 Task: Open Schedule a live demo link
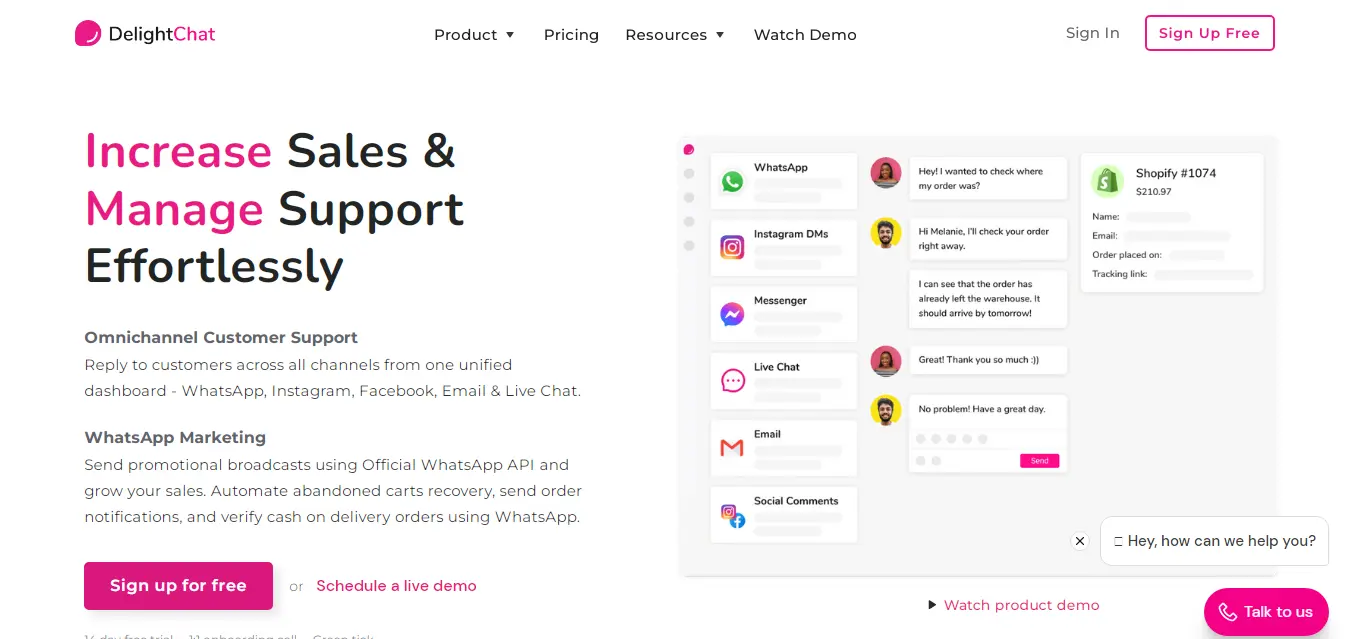(x=396, y=586)
